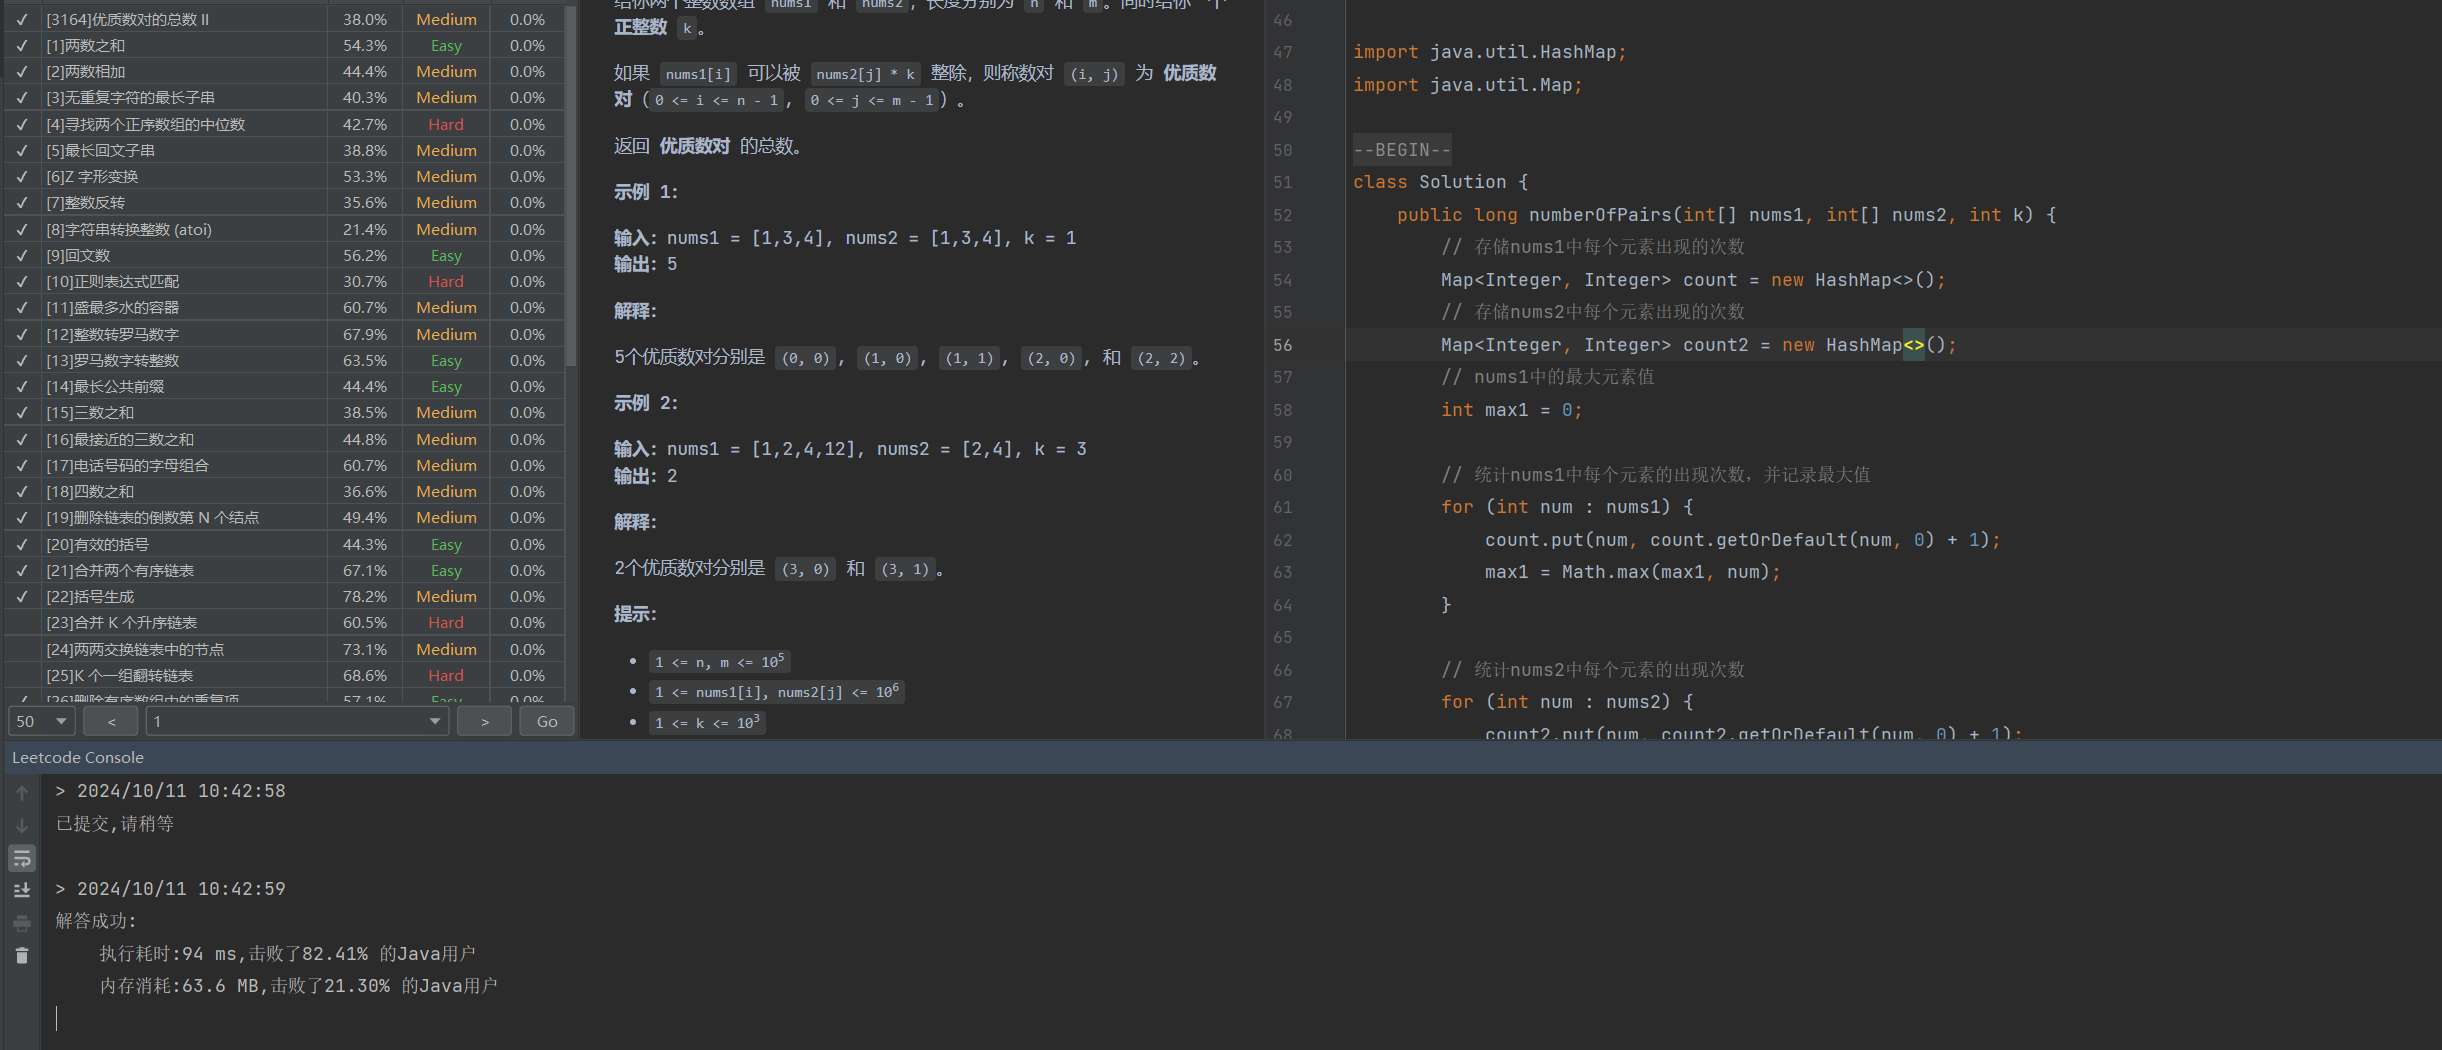Go to the previous page with < button

coord(111,721)
